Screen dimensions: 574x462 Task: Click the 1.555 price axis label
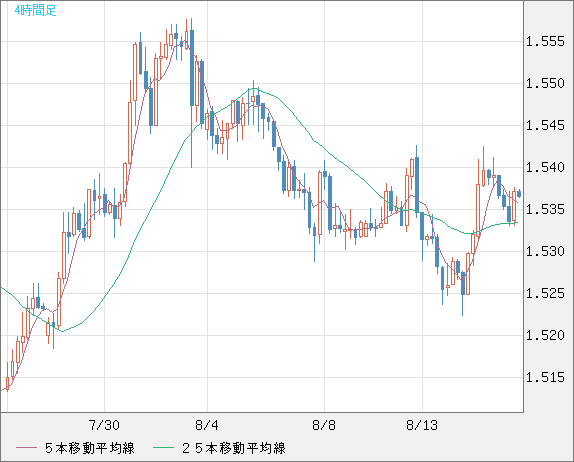point(545,41)
